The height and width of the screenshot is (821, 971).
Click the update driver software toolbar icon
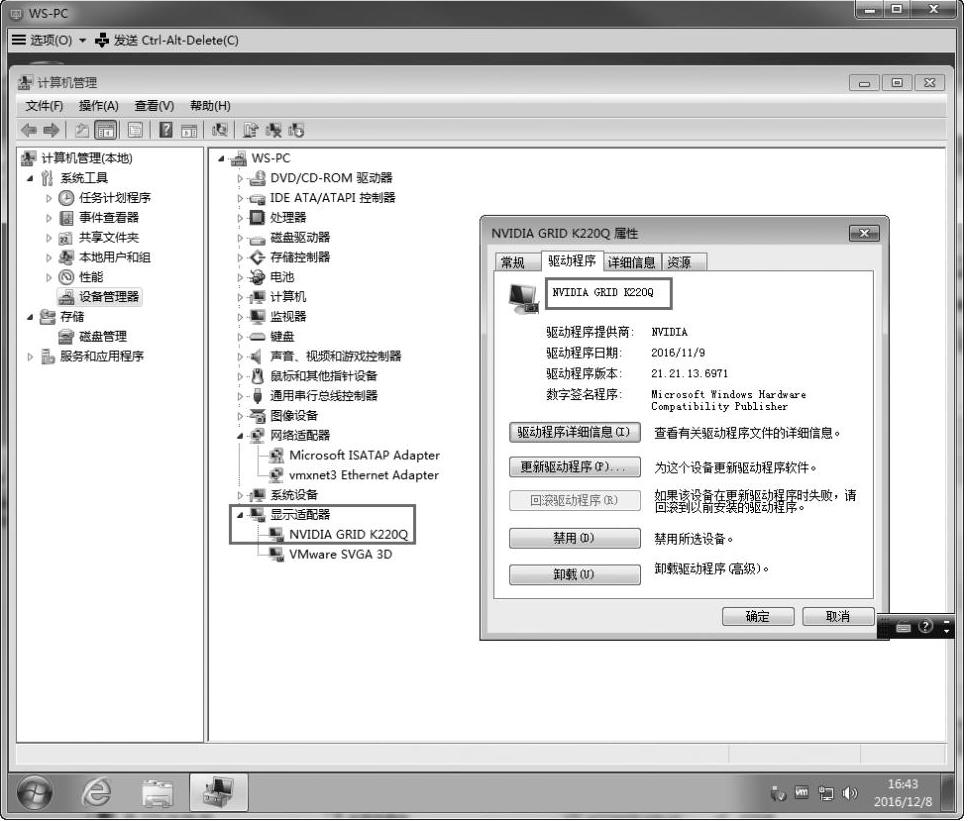(x=250, y=130)
